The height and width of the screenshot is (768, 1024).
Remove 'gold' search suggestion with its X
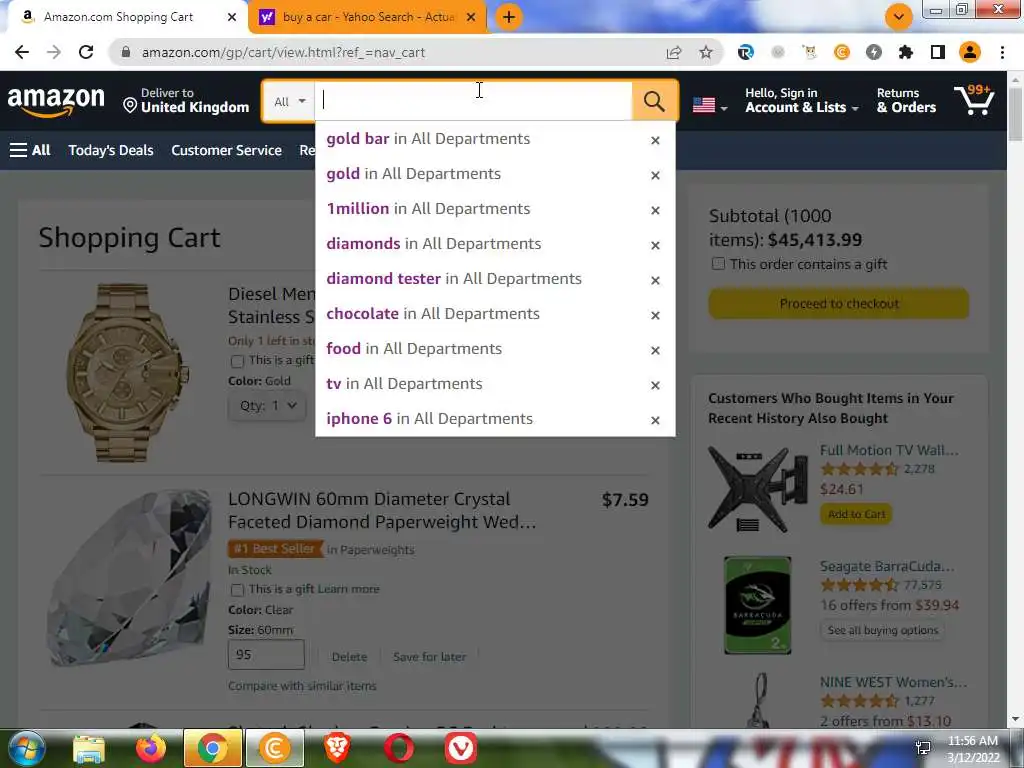coord(655,175)
